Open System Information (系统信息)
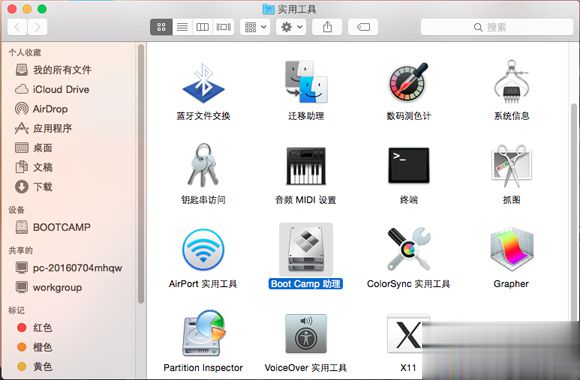This screenshot has height=380, width=580. coord(511,82)
